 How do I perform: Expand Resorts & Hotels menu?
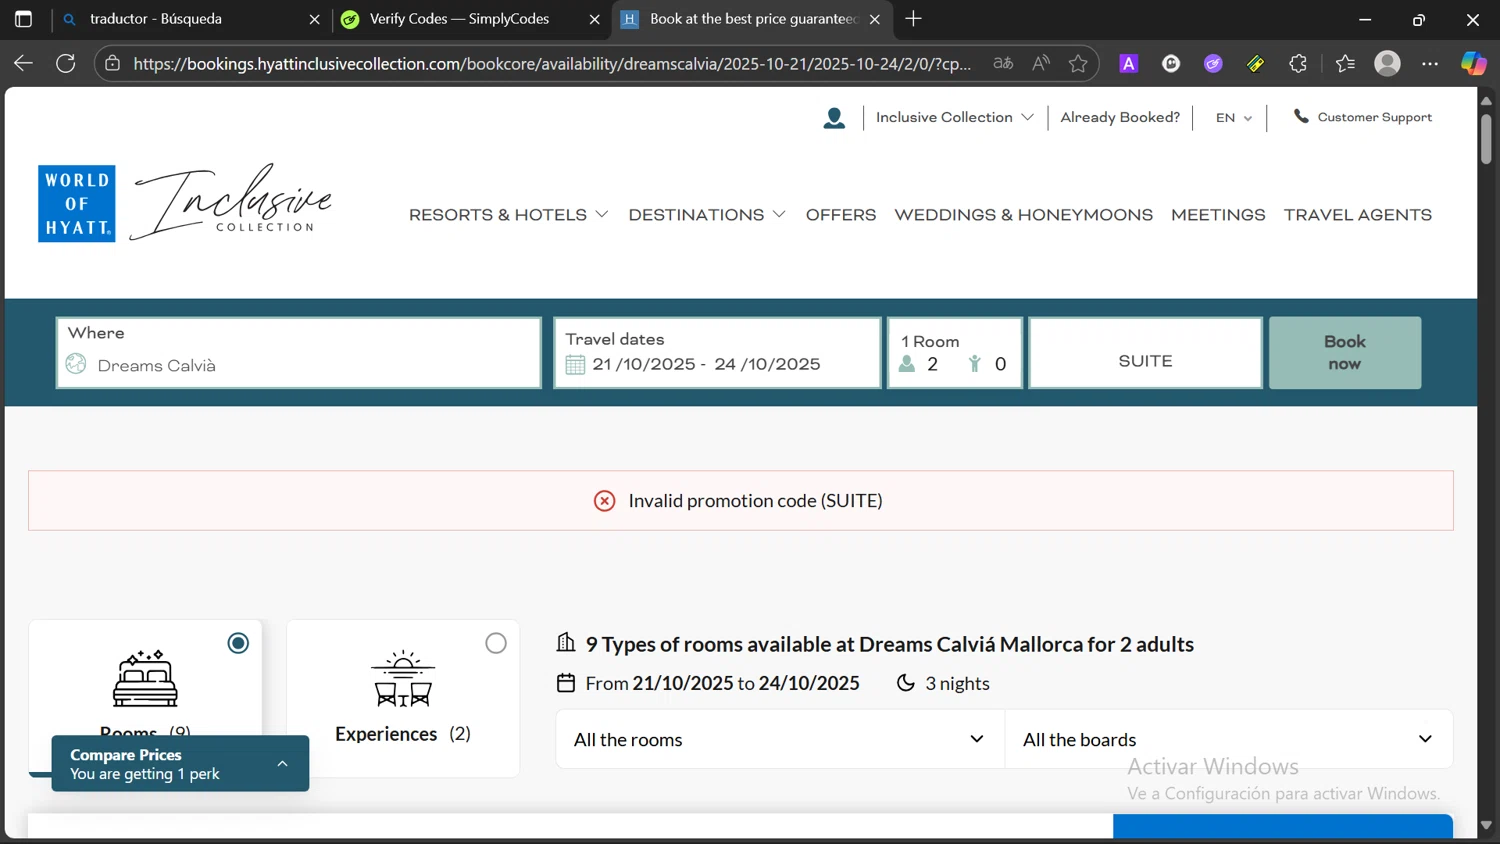tap(508, 215)
